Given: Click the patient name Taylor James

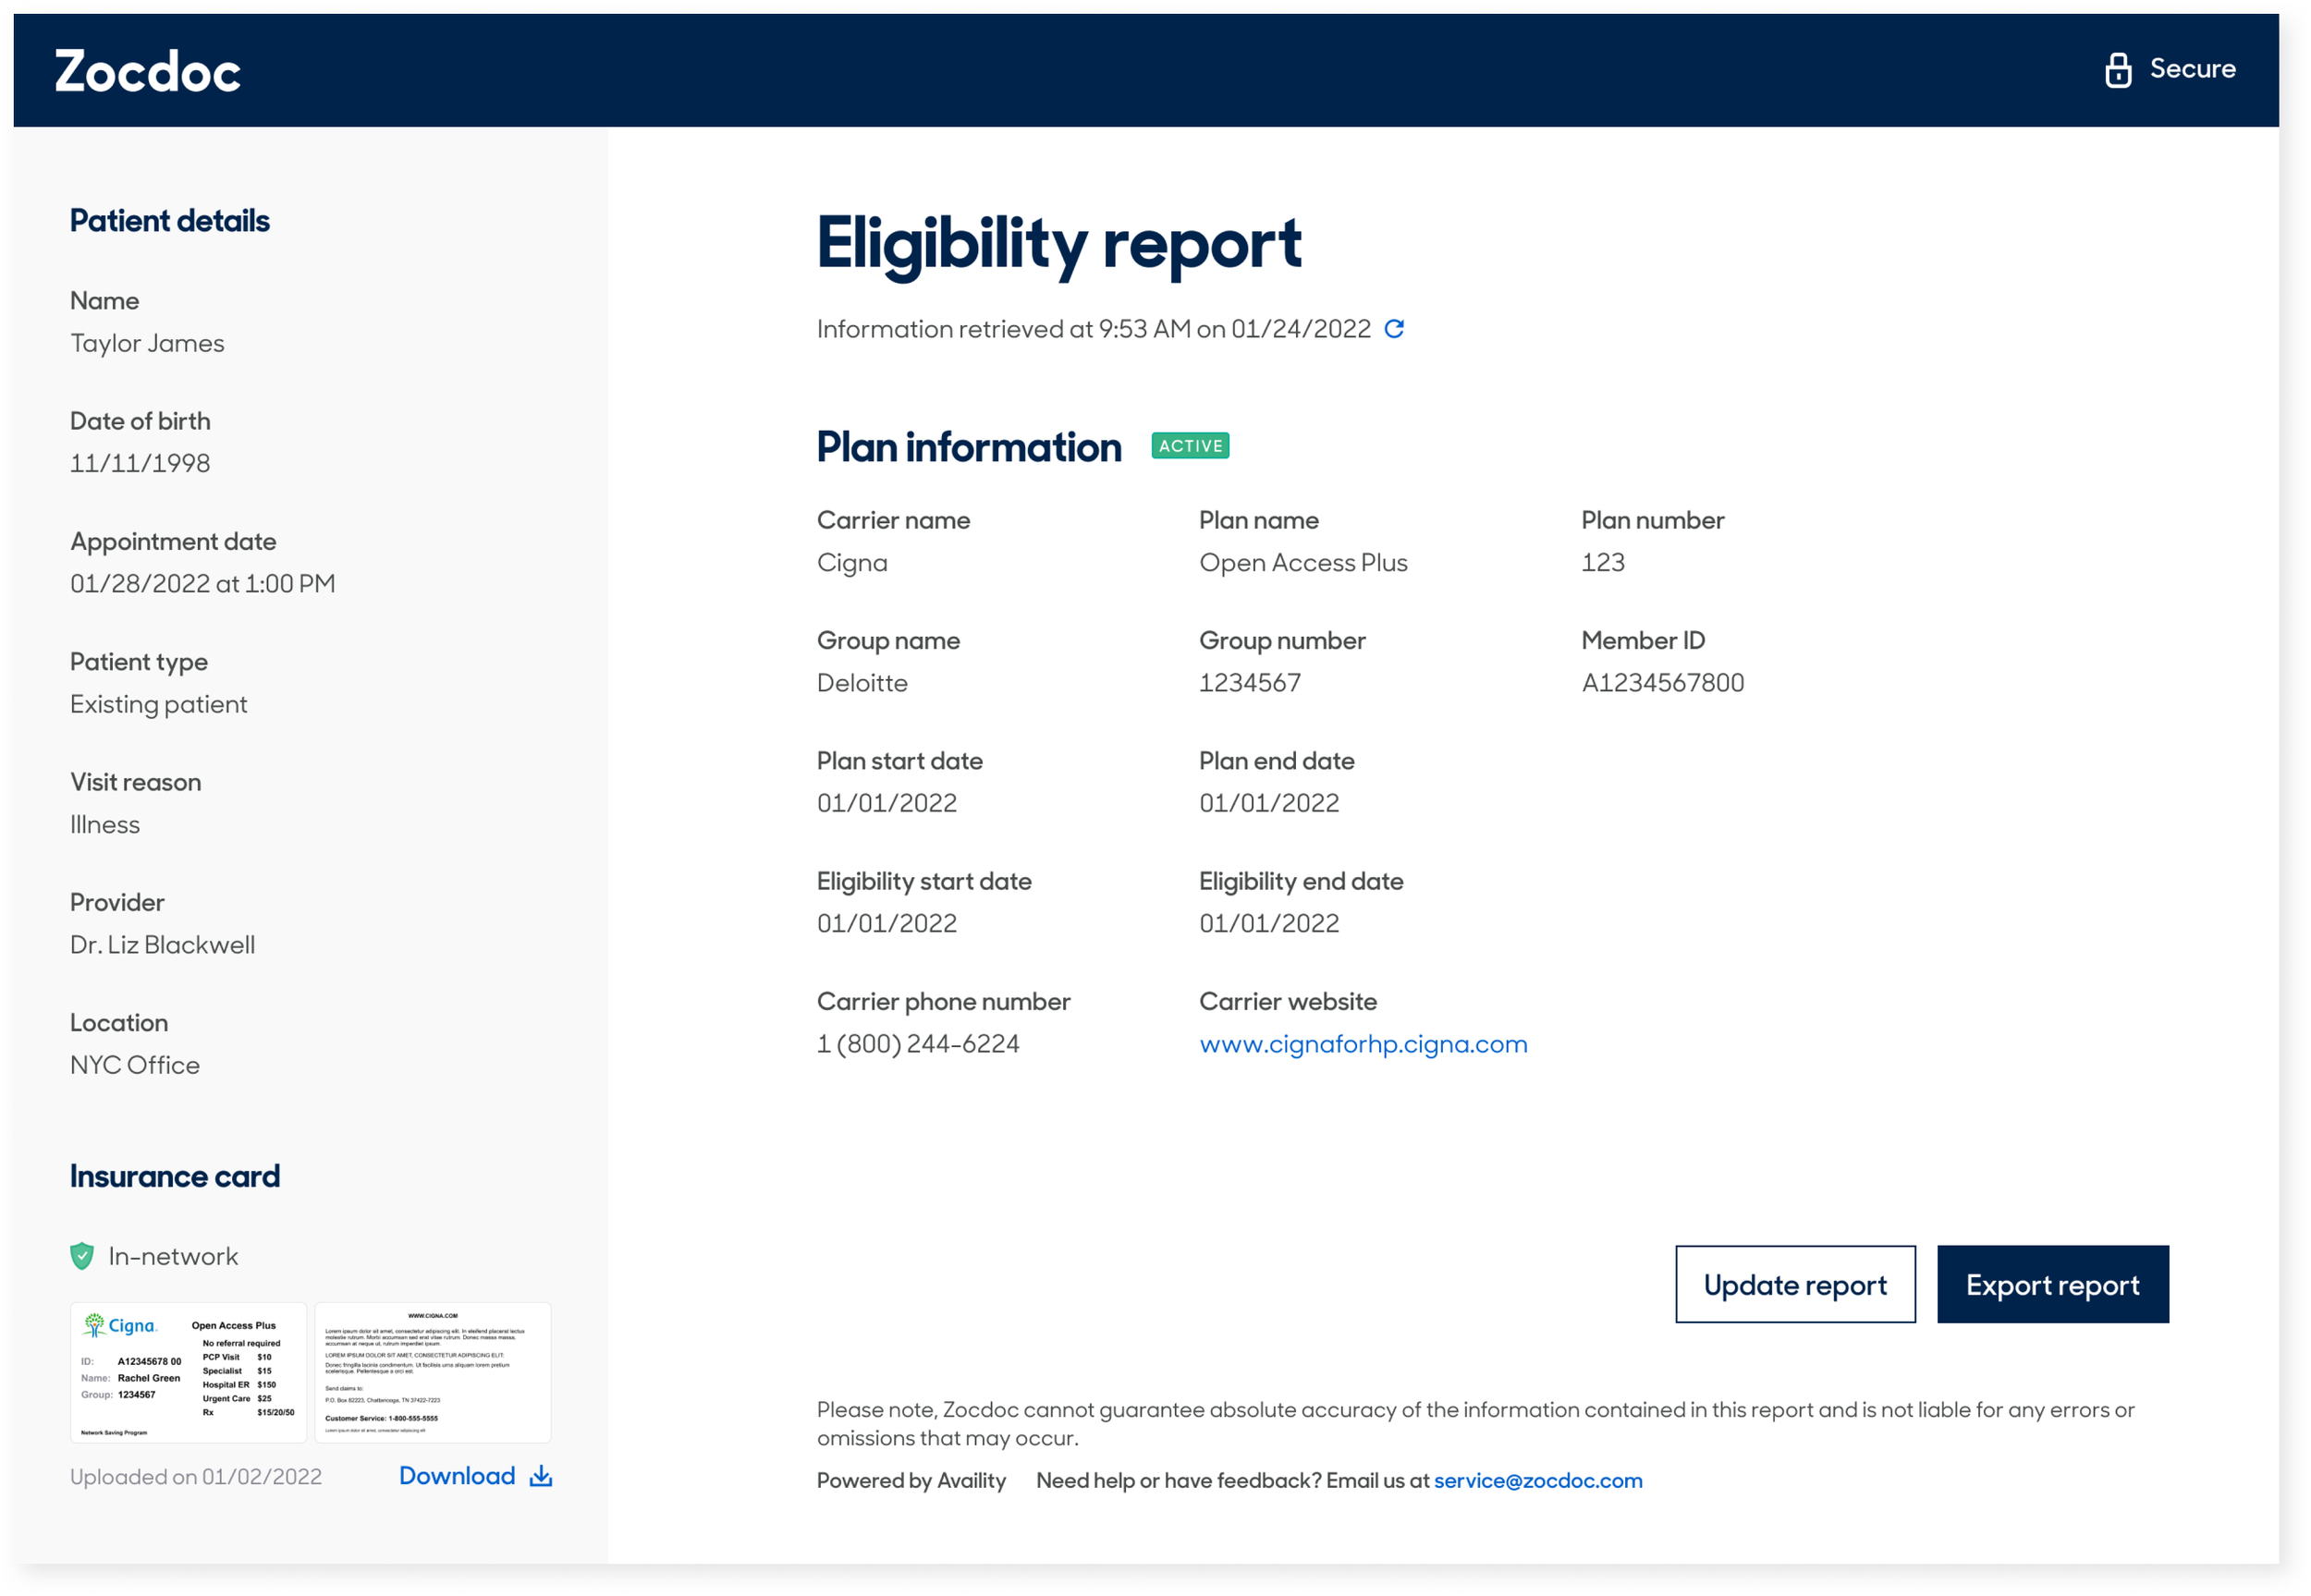Looking at the screenshot, I should pos(147,343).
